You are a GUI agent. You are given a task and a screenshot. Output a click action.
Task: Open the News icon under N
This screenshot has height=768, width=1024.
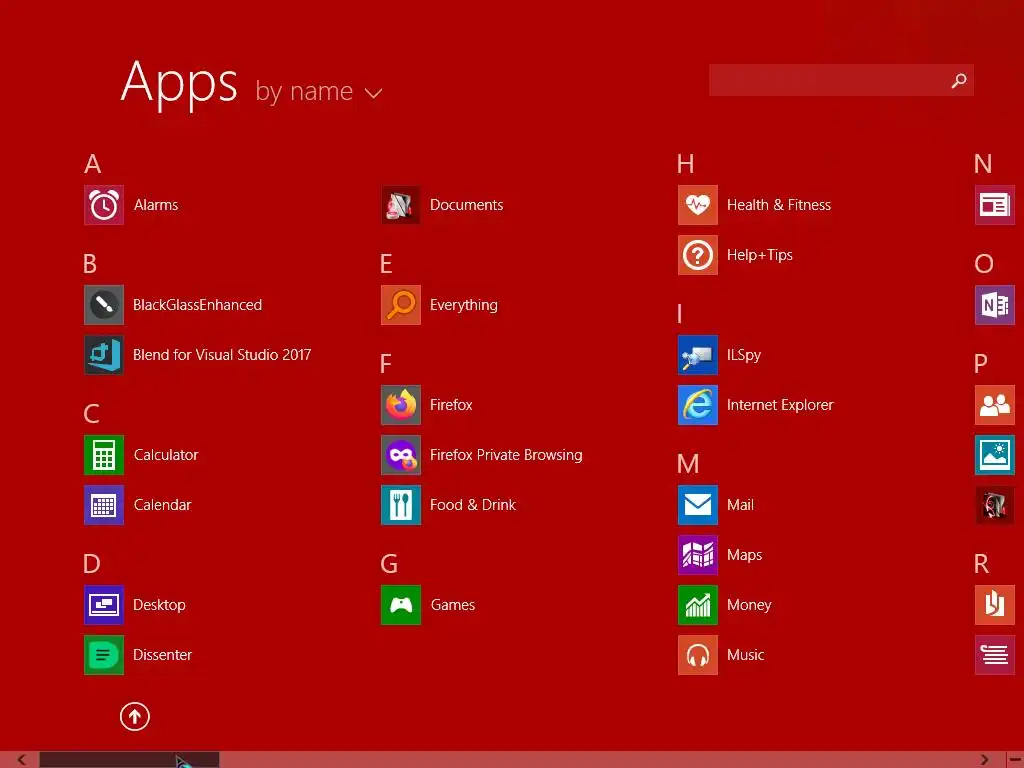click(995, 205)
